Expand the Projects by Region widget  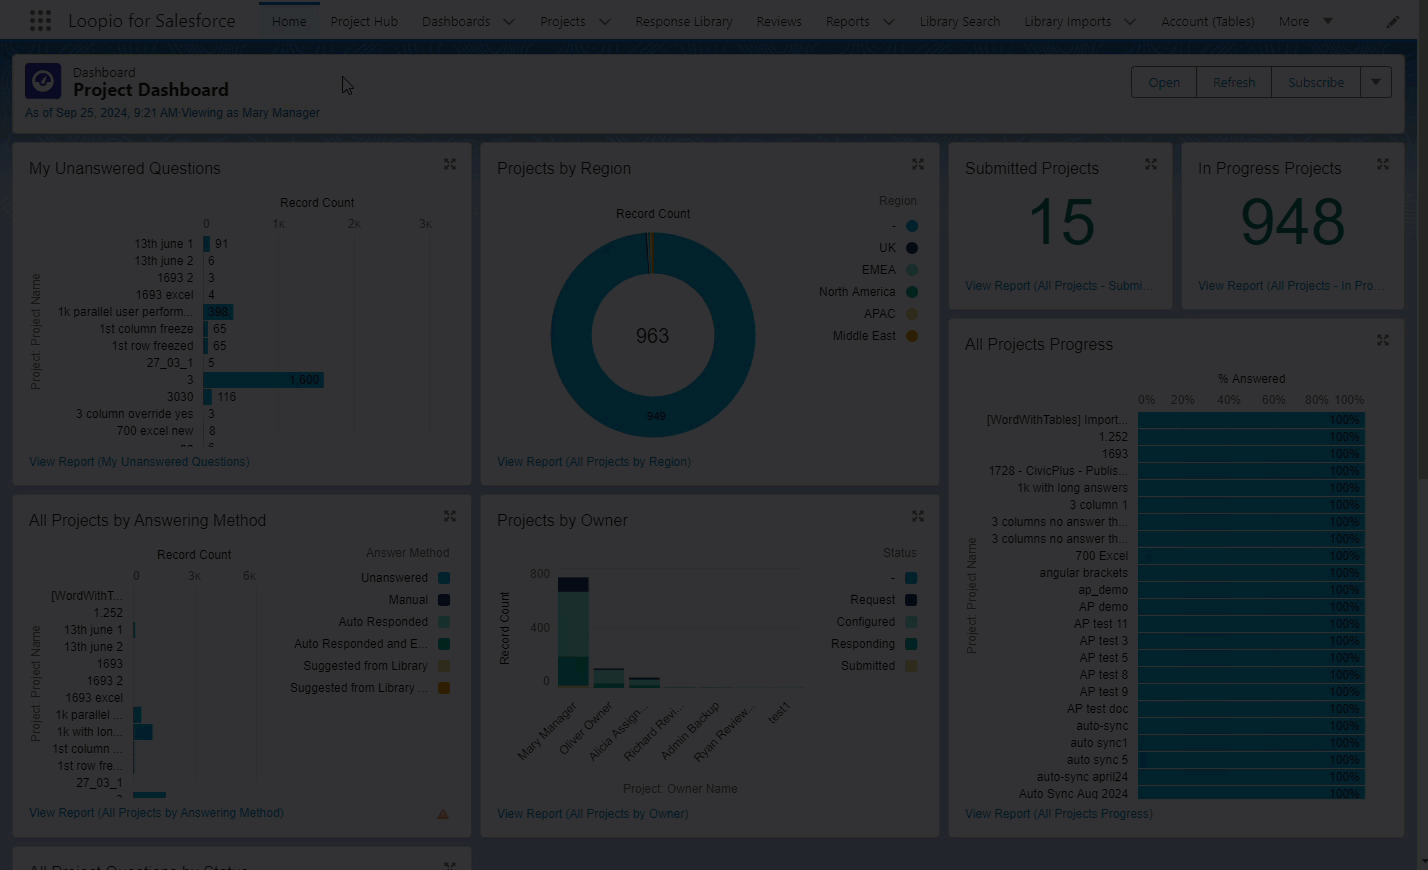[918, 164]
